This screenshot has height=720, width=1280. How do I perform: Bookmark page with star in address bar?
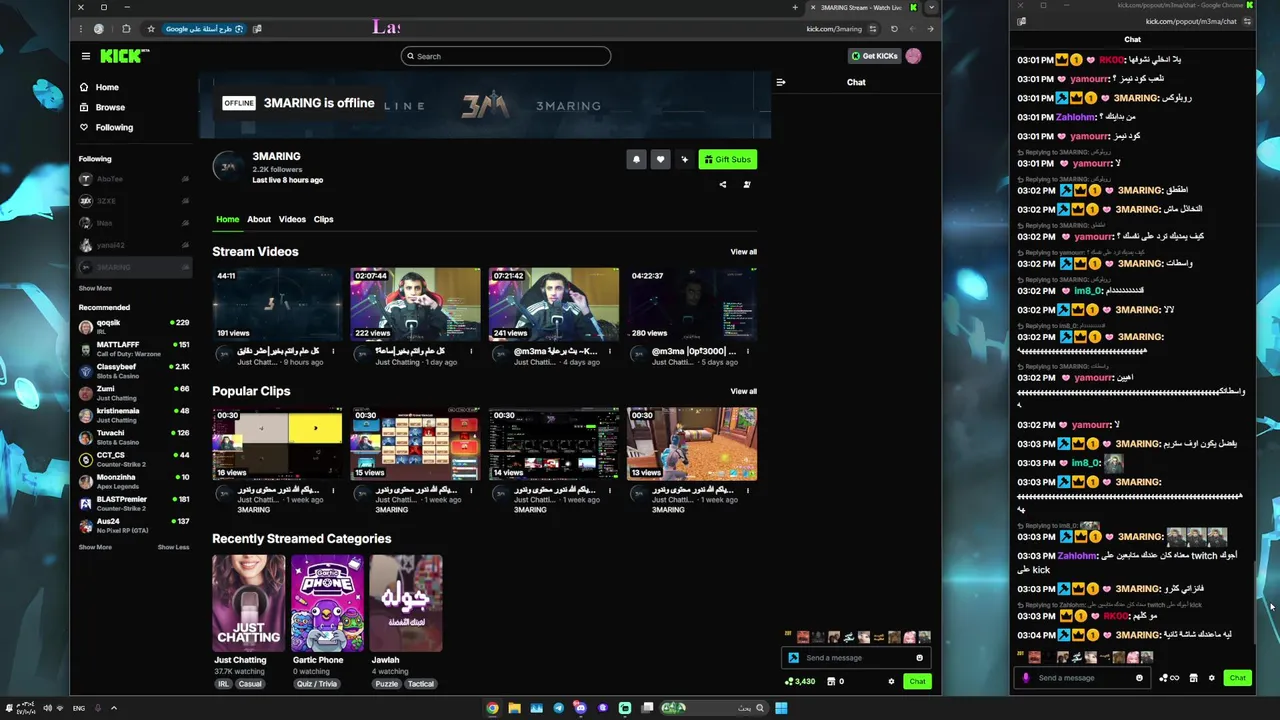tap(151, 29)
